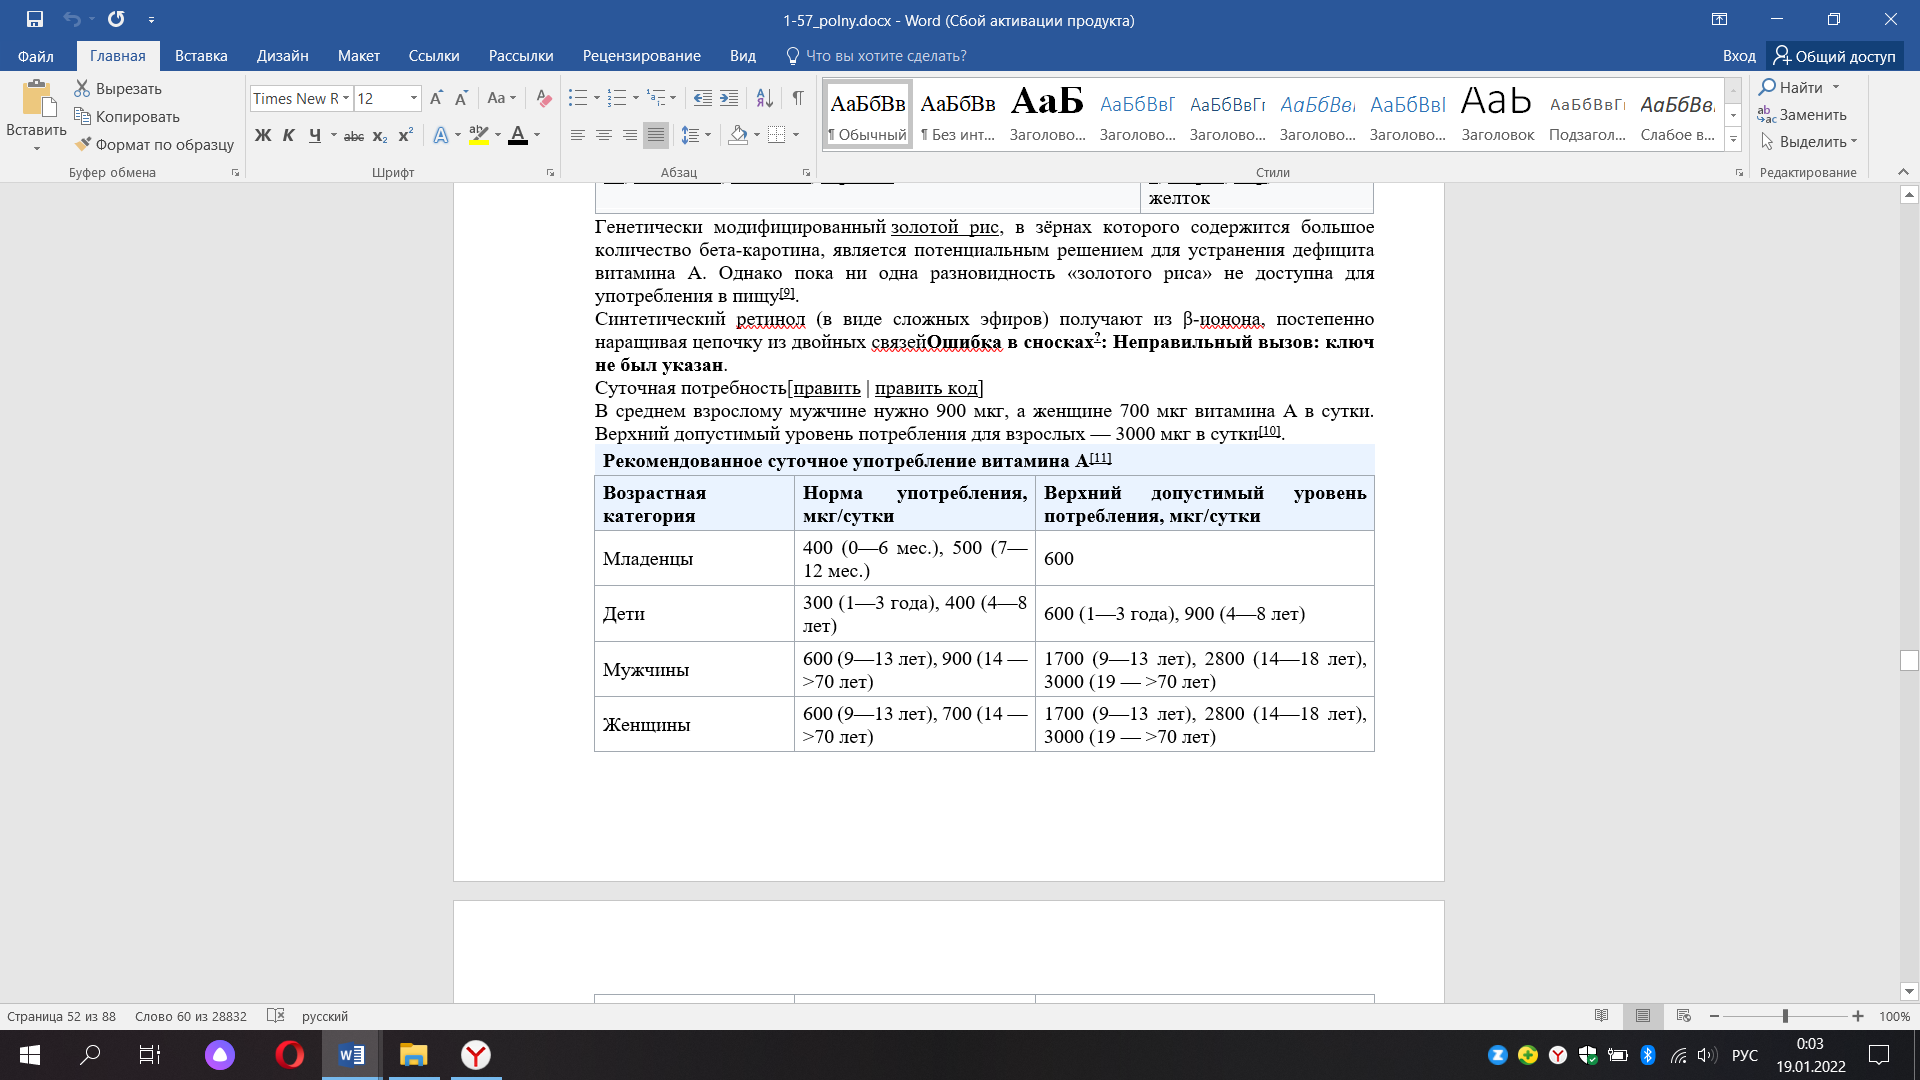This screenshot has height=1080, width=1920.
Task: Toggle underline with the Ч button
Action: [x=315, y=135]
